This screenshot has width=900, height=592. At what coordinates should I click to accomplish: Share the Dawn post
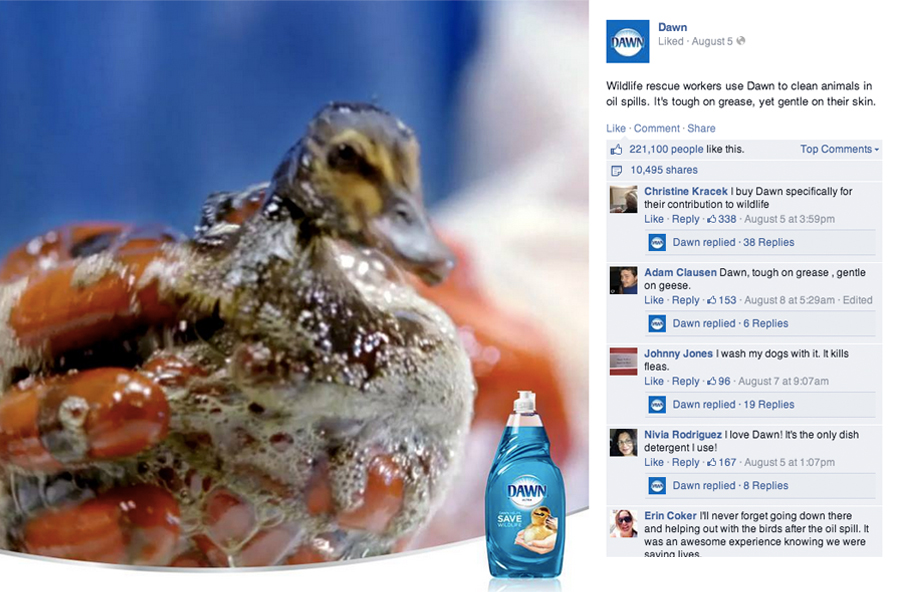coord(701,129)
